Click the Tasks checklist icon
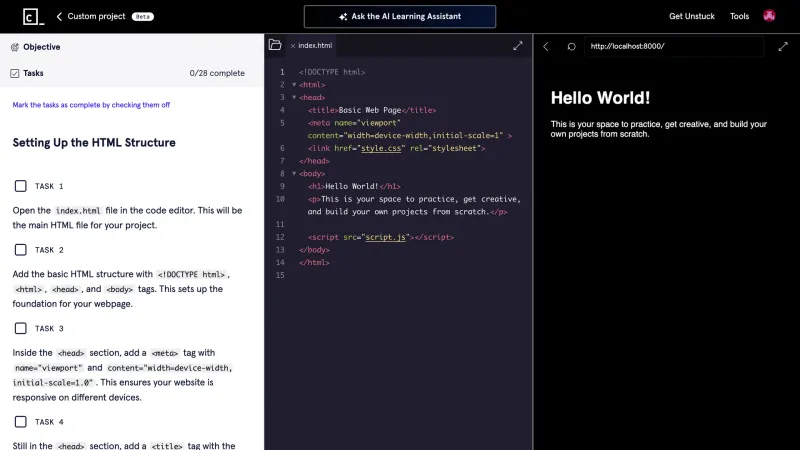The image size is (800, 450). [15, 73]
